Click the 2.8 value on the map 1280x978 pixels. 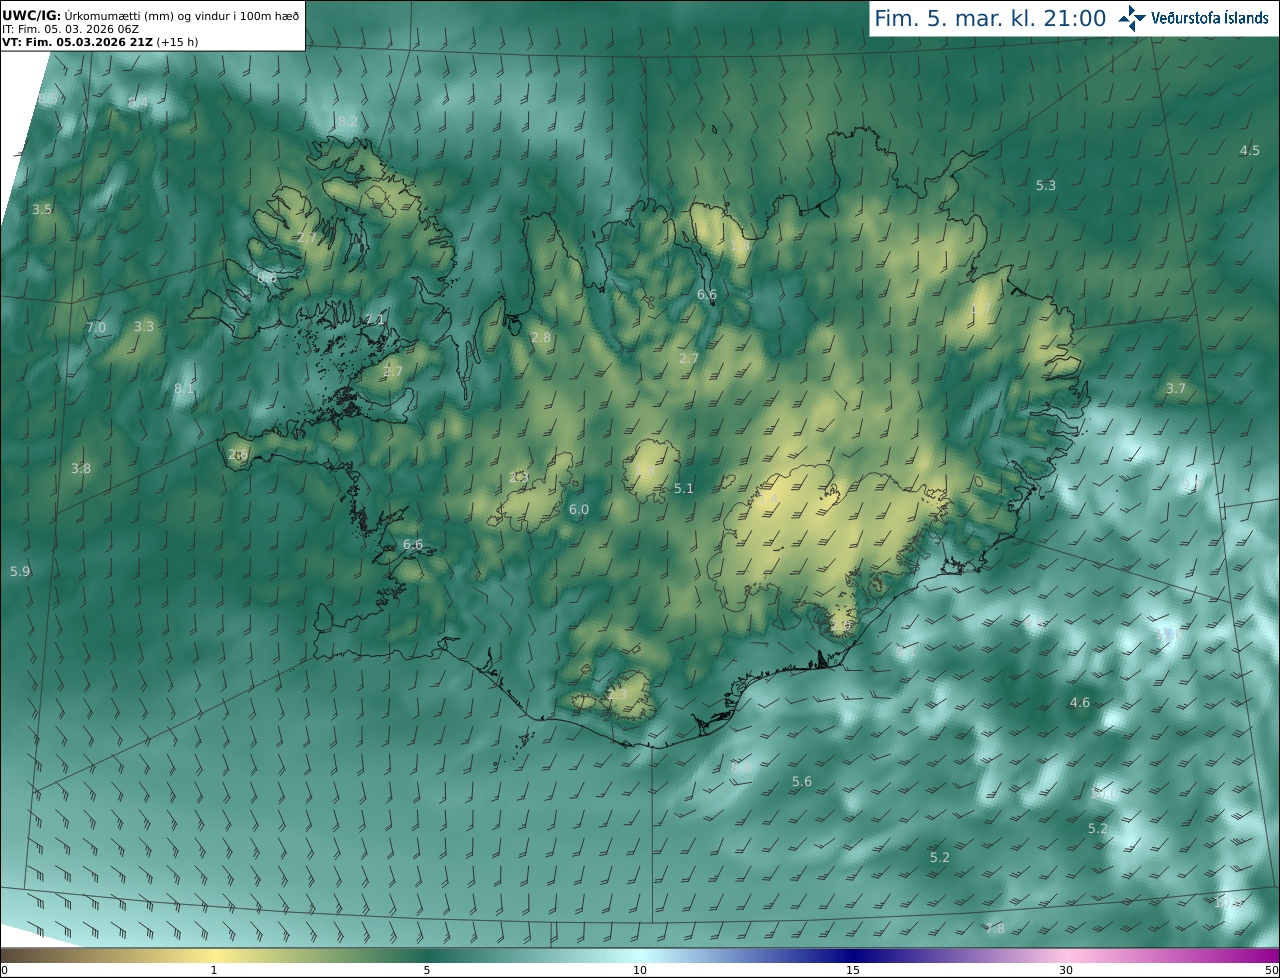tap(541, 338)
